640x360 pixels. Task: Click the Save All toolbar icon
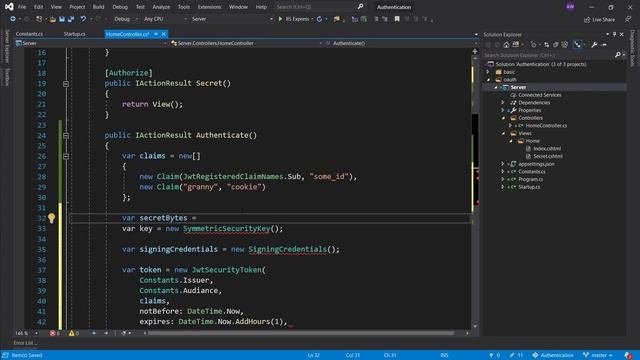pyautogui.click(x=71, y=19)
